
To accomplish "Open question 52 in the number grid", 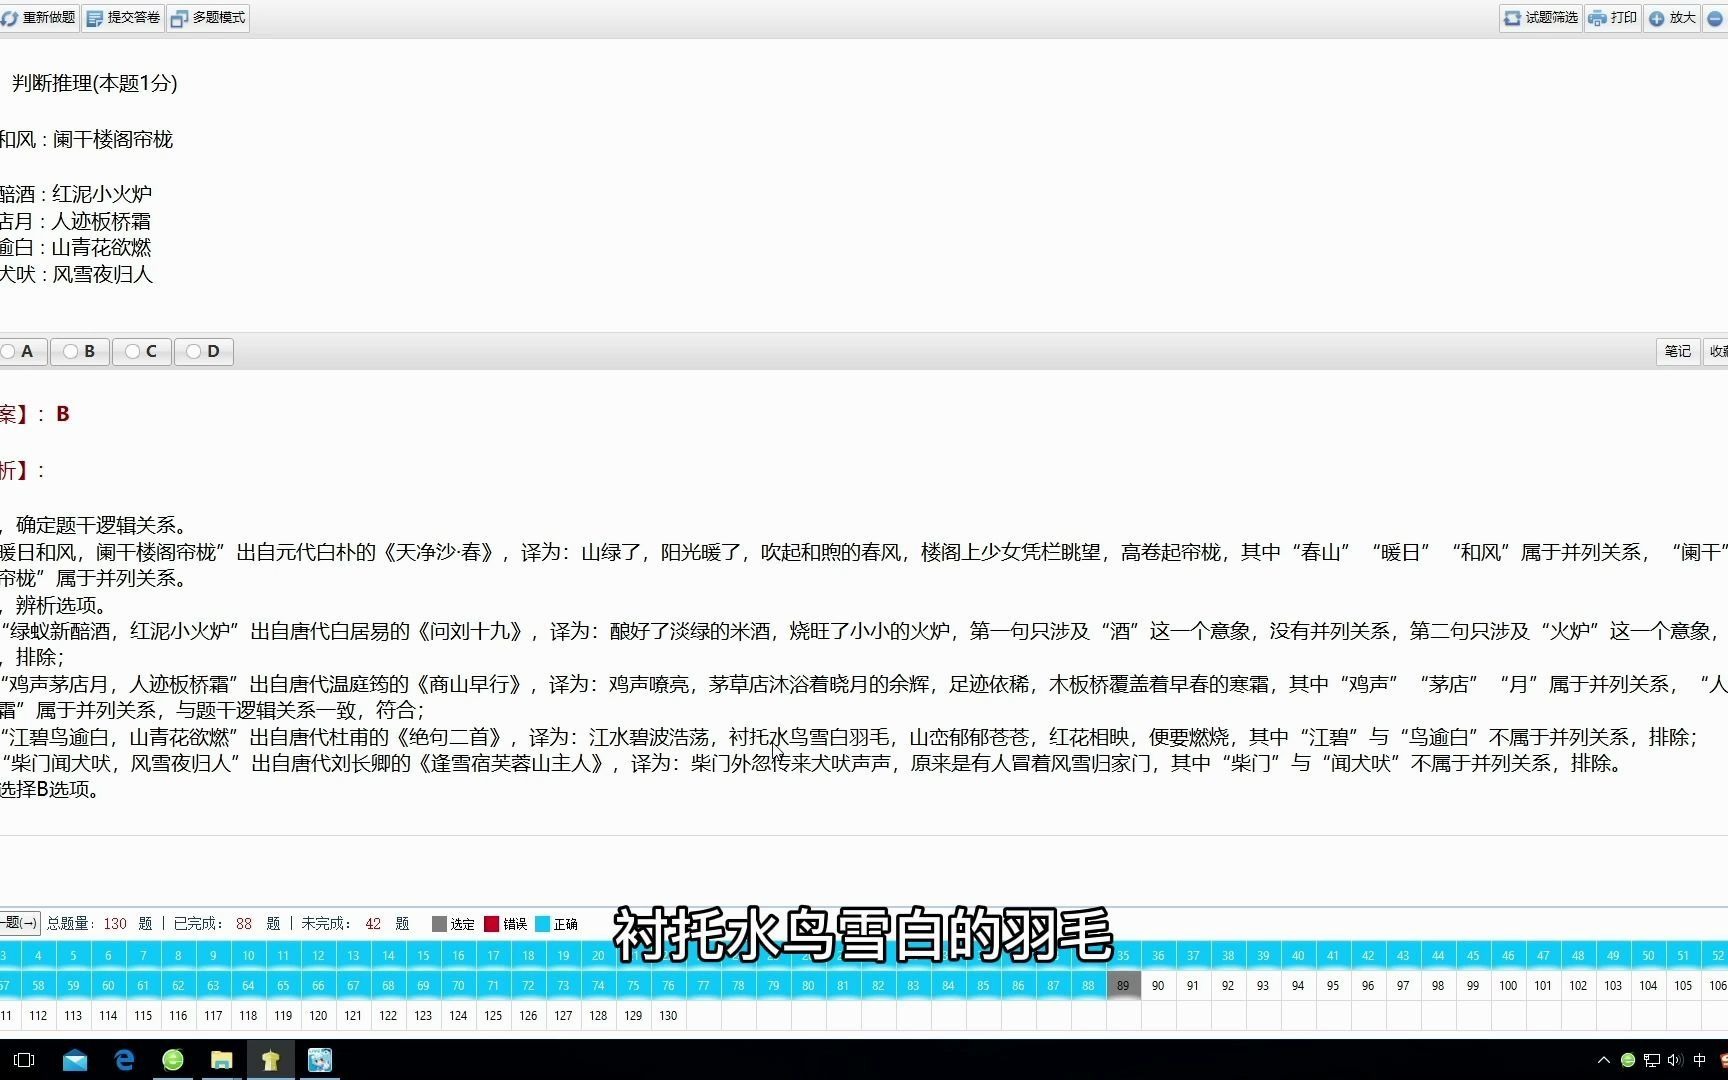I will tap(1716, 955).
